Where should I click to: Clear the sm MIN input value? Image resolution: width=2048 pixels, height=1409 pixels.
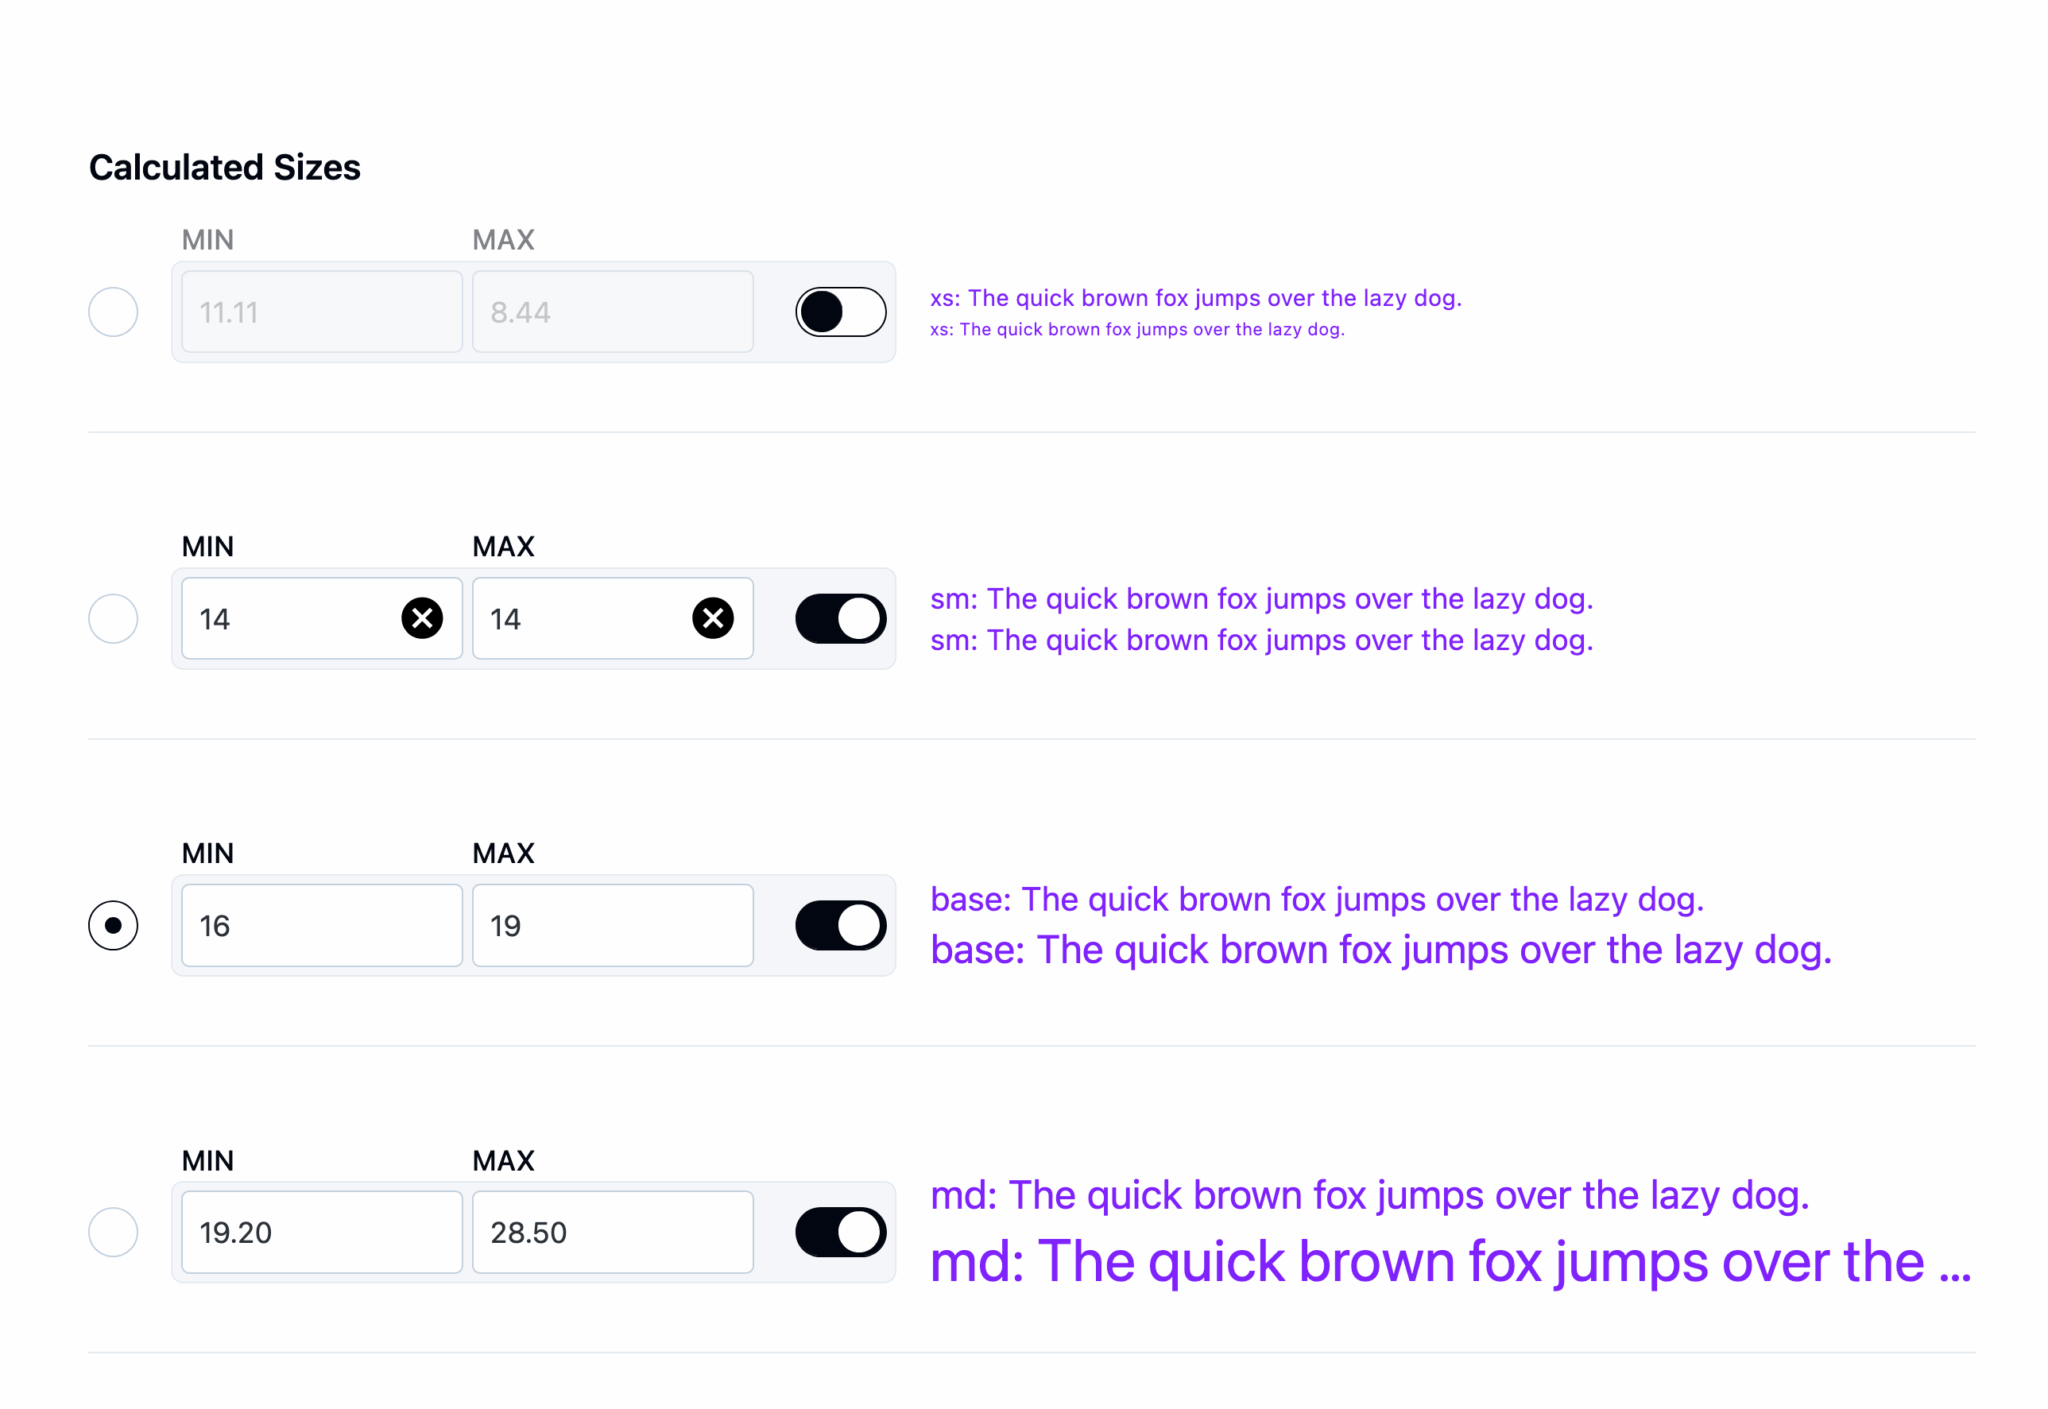[421, 618]
